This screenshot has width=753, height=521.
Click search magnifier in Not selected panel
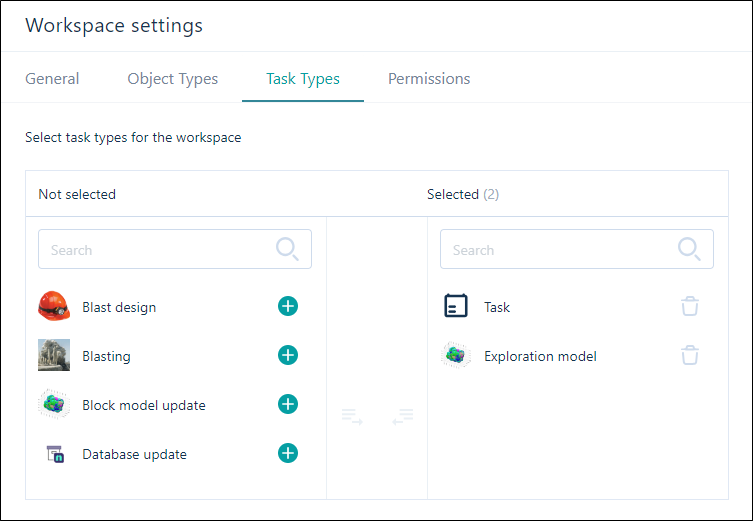coord(287,249)
